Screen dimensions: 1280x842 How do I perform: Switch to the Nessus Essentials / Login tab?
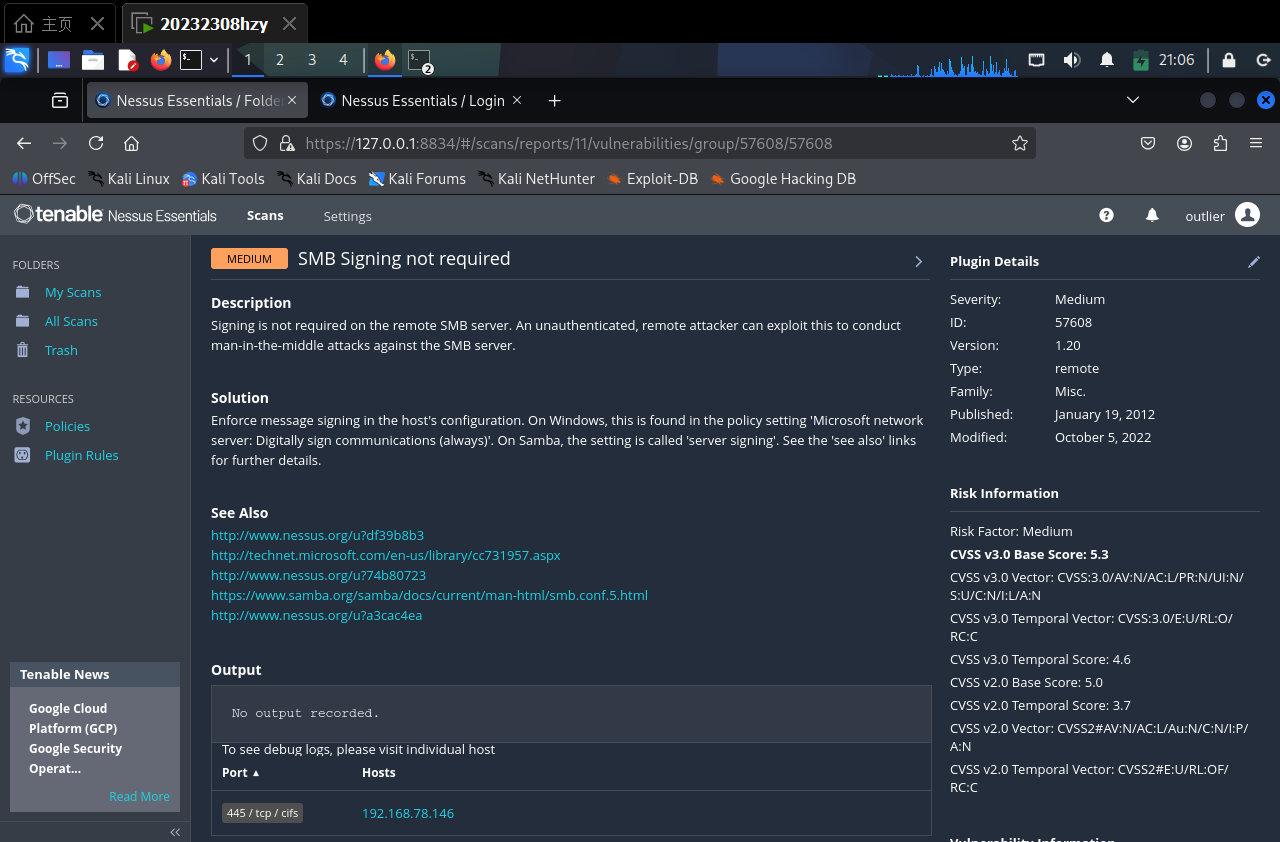point(423,100)
